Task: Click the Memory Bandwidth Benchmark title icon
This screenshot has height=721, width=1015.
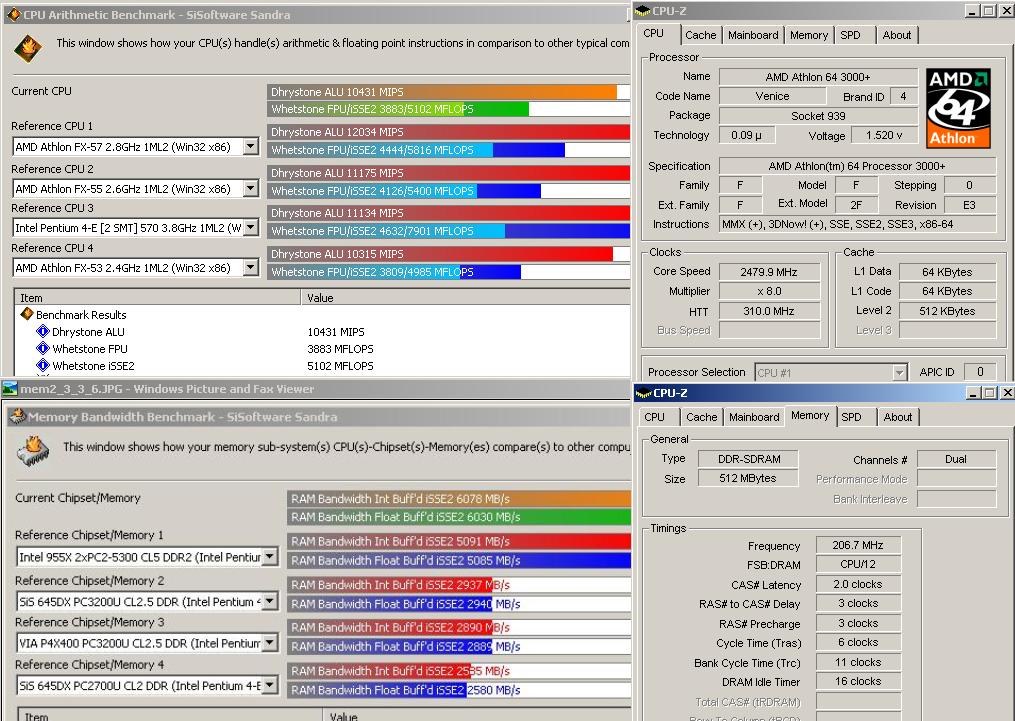Action: point(17,416)
